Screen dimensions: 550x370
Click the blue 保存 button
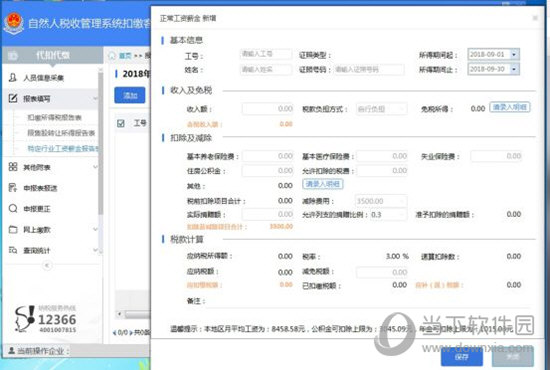point(462,357)
